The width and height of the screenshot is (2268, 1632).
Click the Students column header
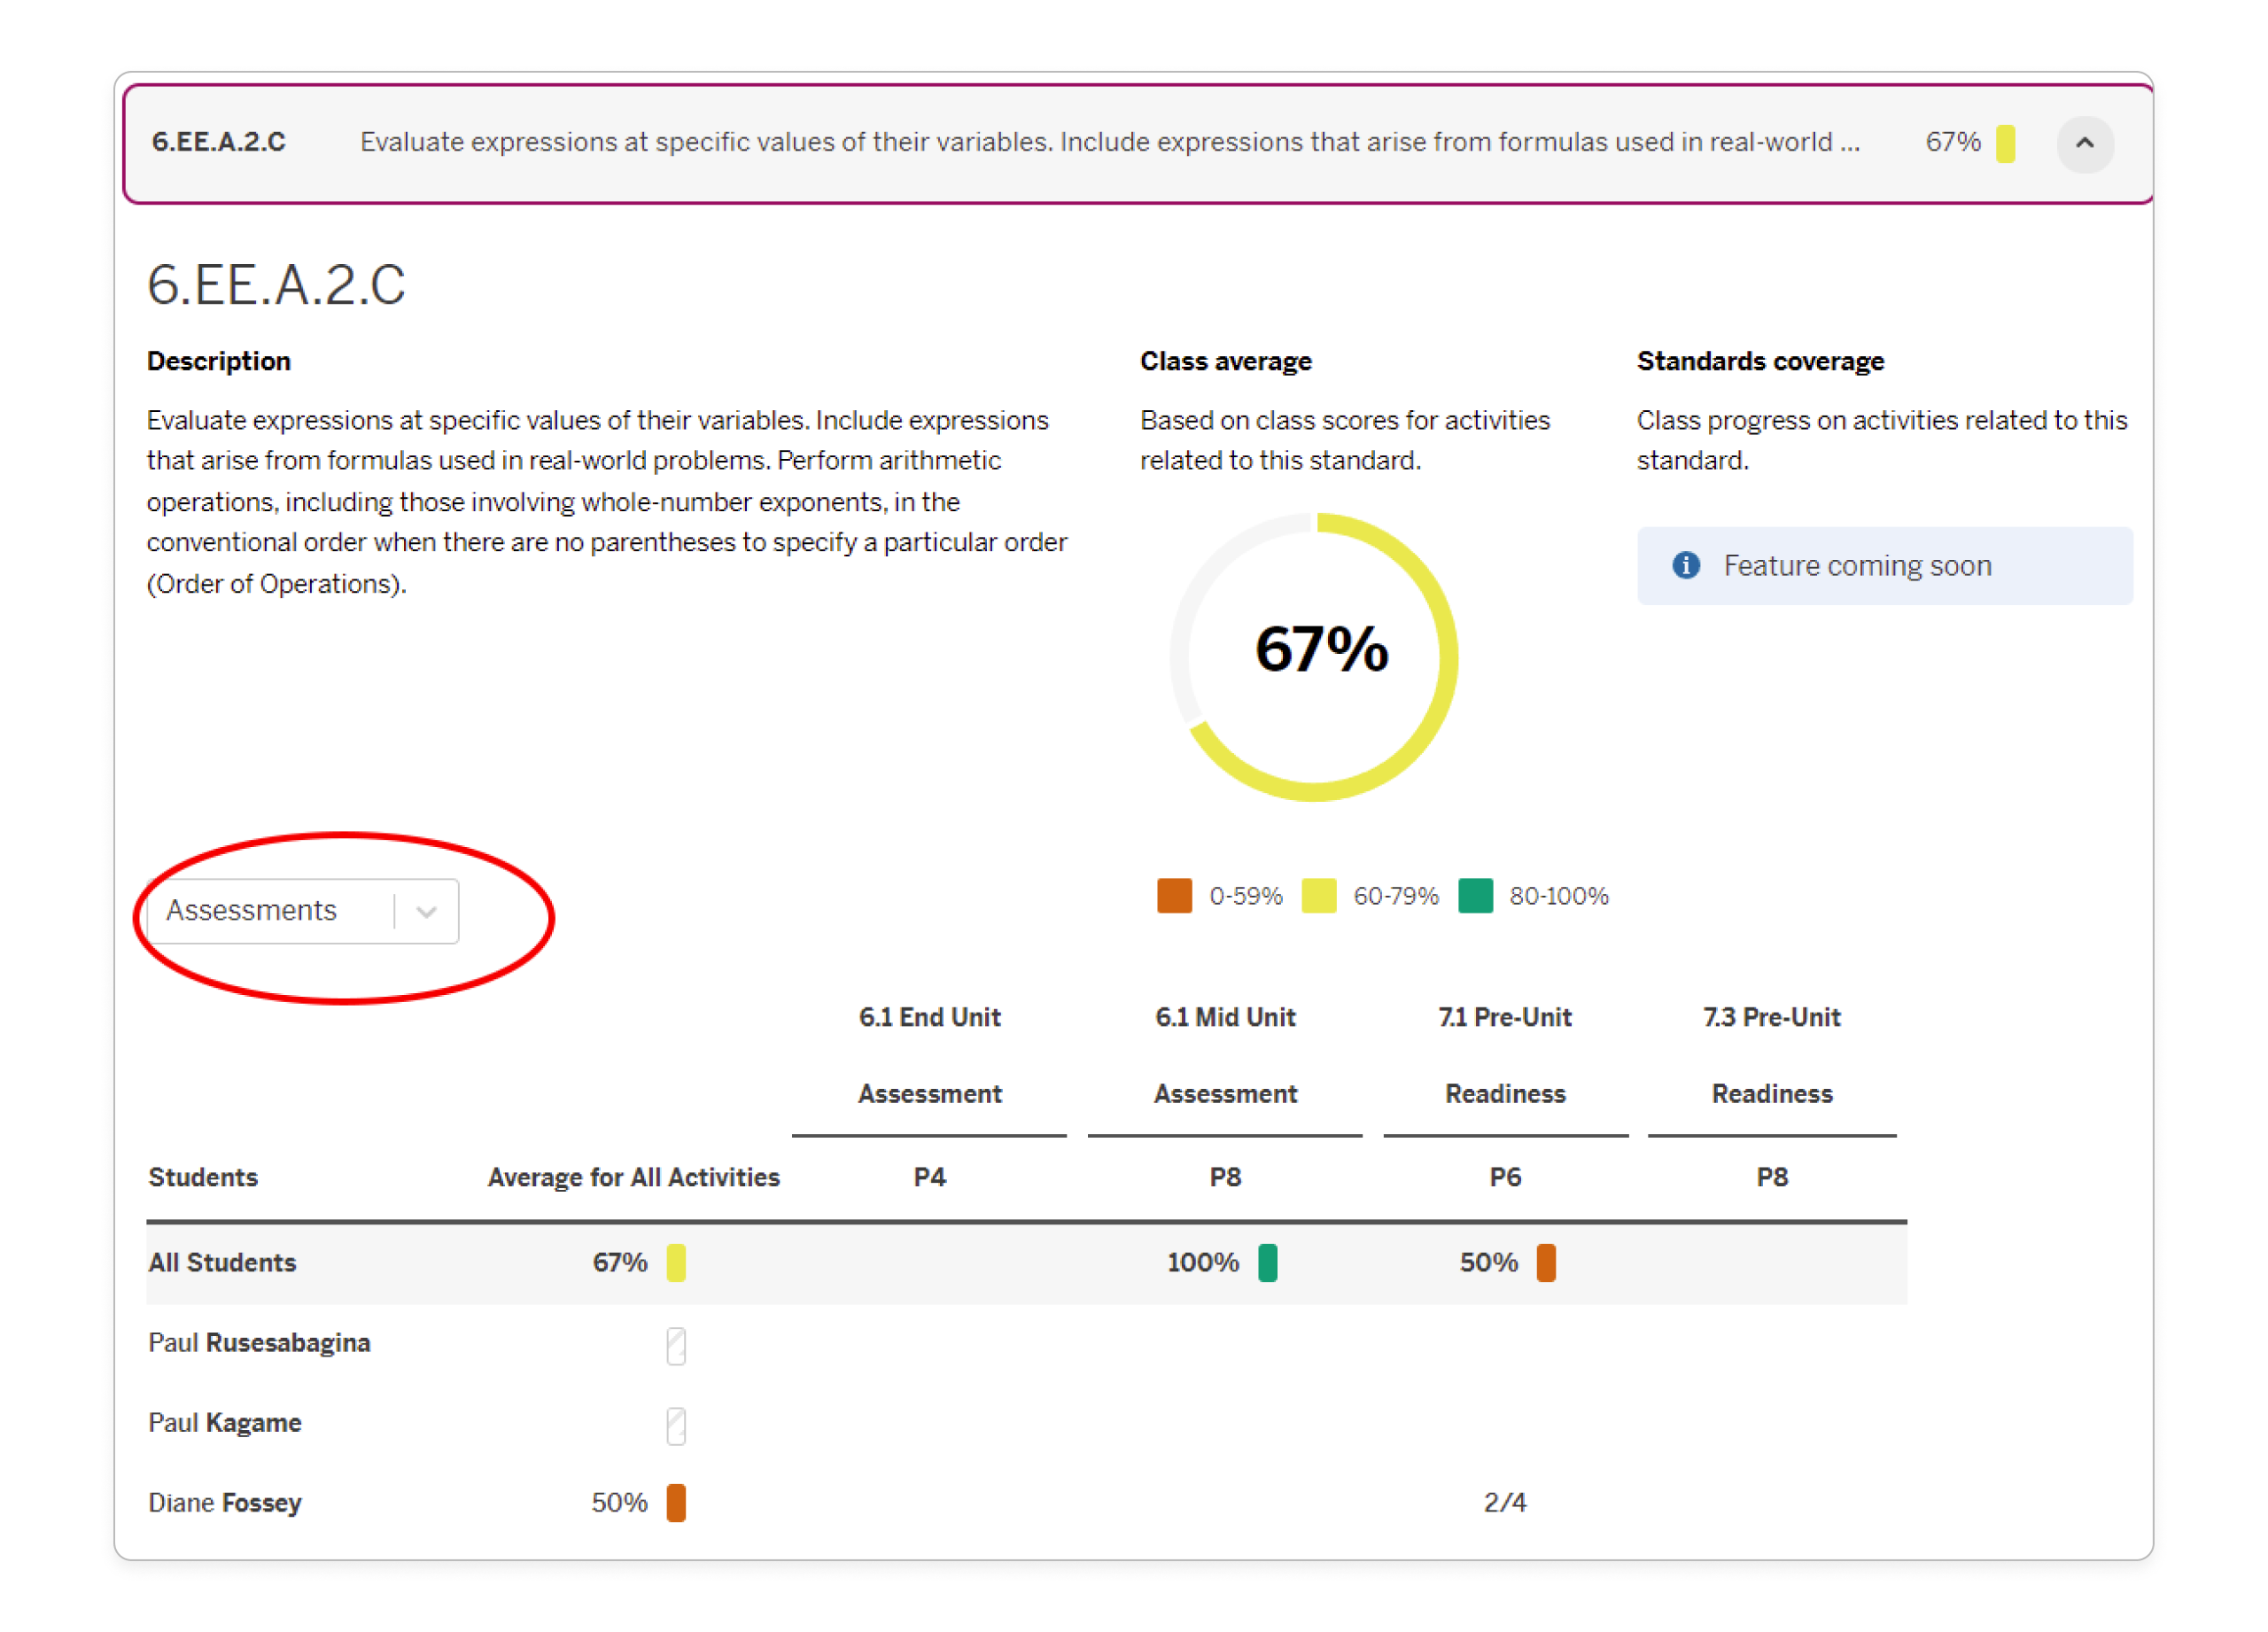tap(203, 1177)
